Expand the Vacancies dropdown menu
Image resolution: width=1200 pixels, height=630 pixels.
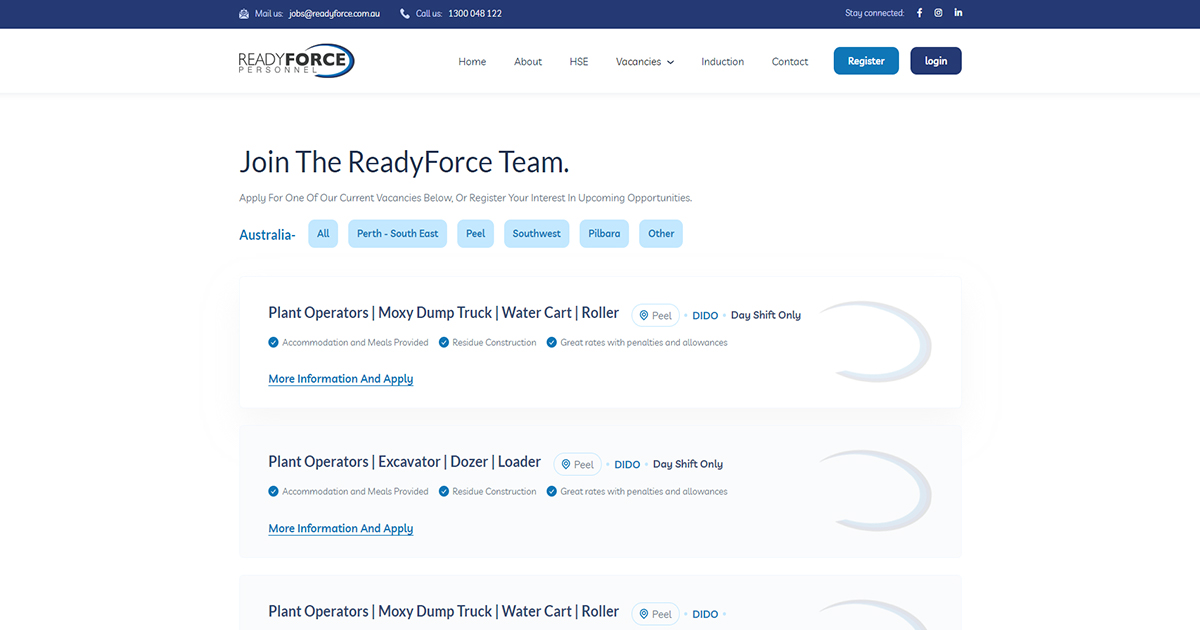644,61
